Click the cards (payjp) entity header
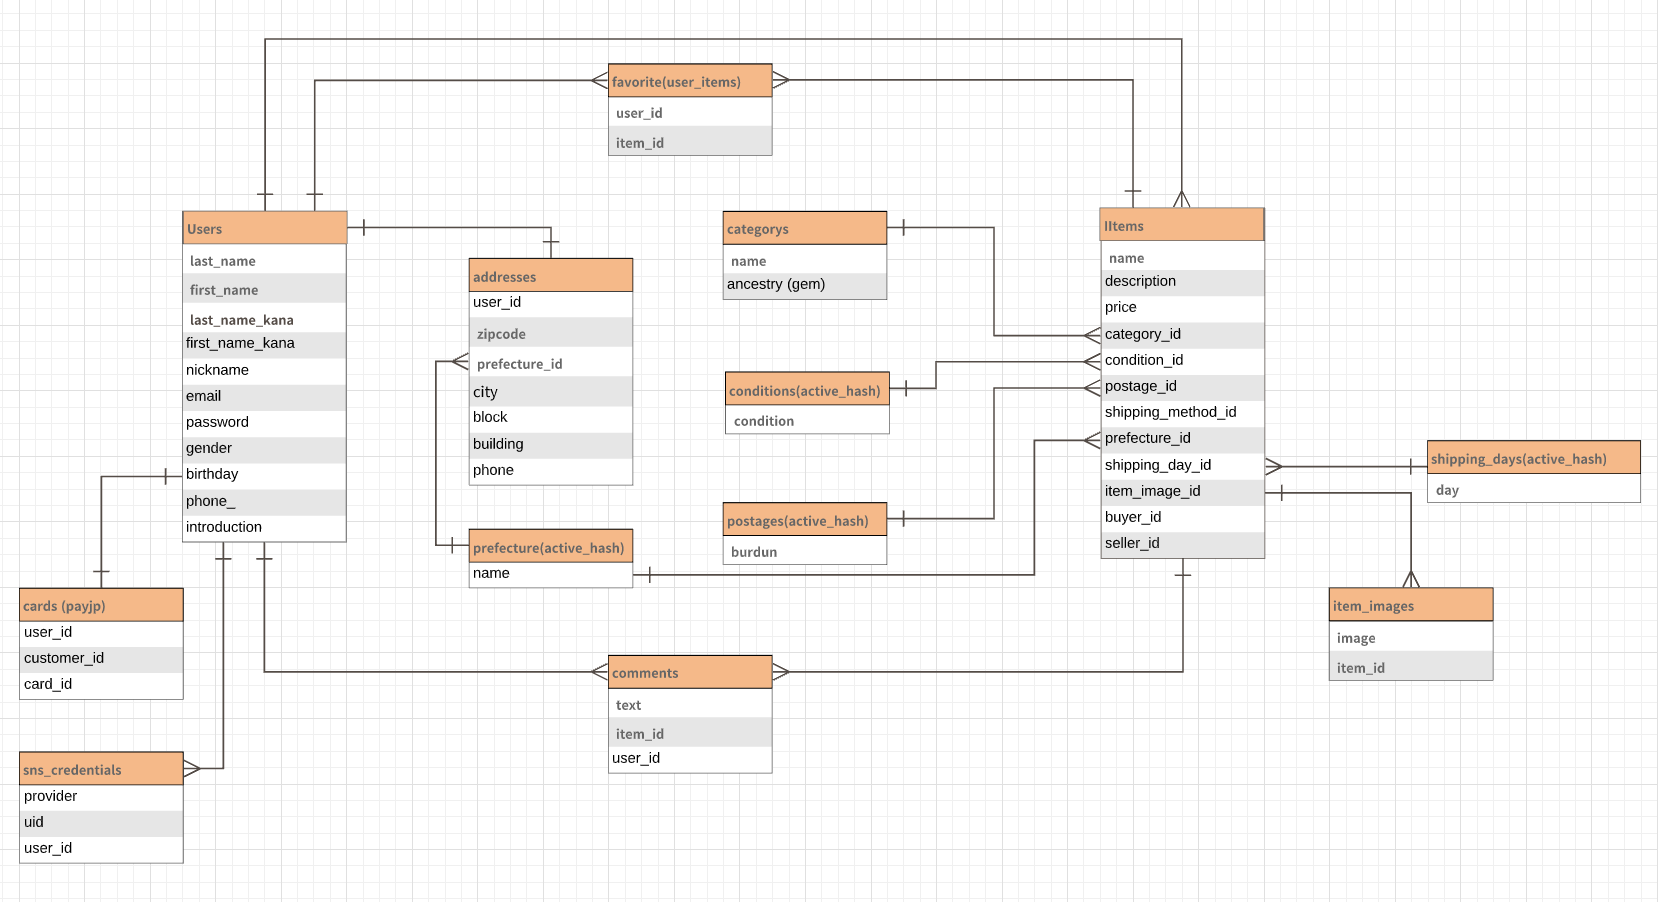 [x=100, y=605]
